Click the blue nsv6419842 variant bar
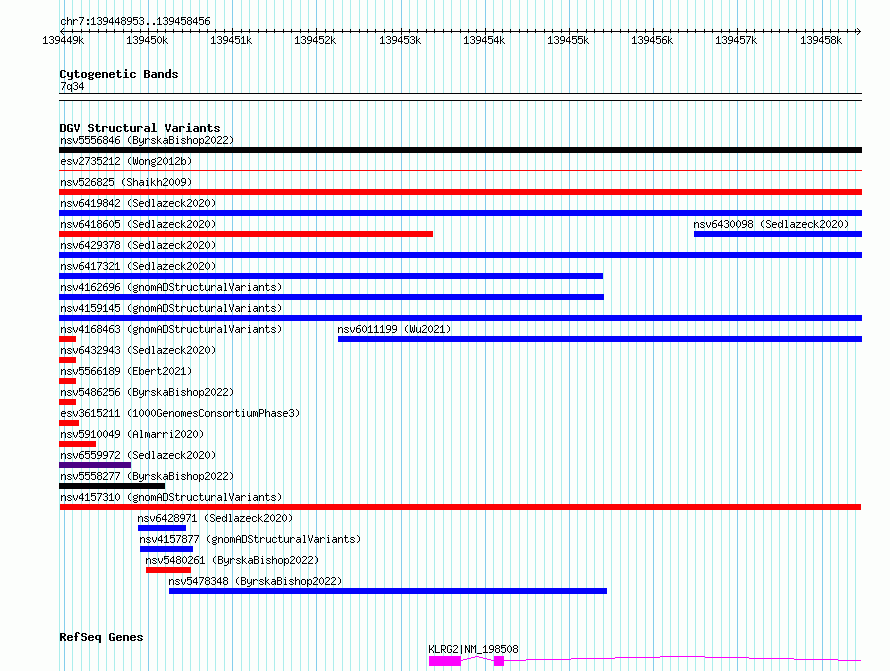Screen dimensions: 890x671 pos(460,213)
